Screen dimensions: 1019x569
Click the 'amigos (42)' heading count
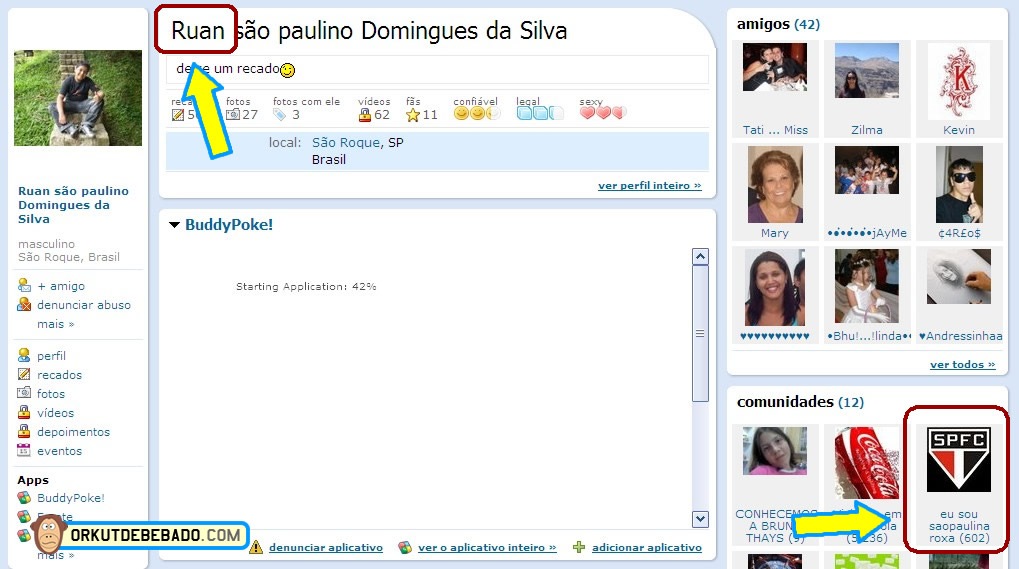click(806, 25)
